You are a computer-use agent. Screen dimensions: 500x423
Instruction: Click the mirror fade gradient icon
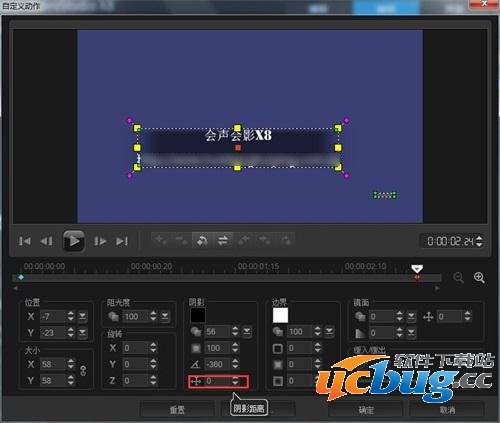click(x=361, y=332)
